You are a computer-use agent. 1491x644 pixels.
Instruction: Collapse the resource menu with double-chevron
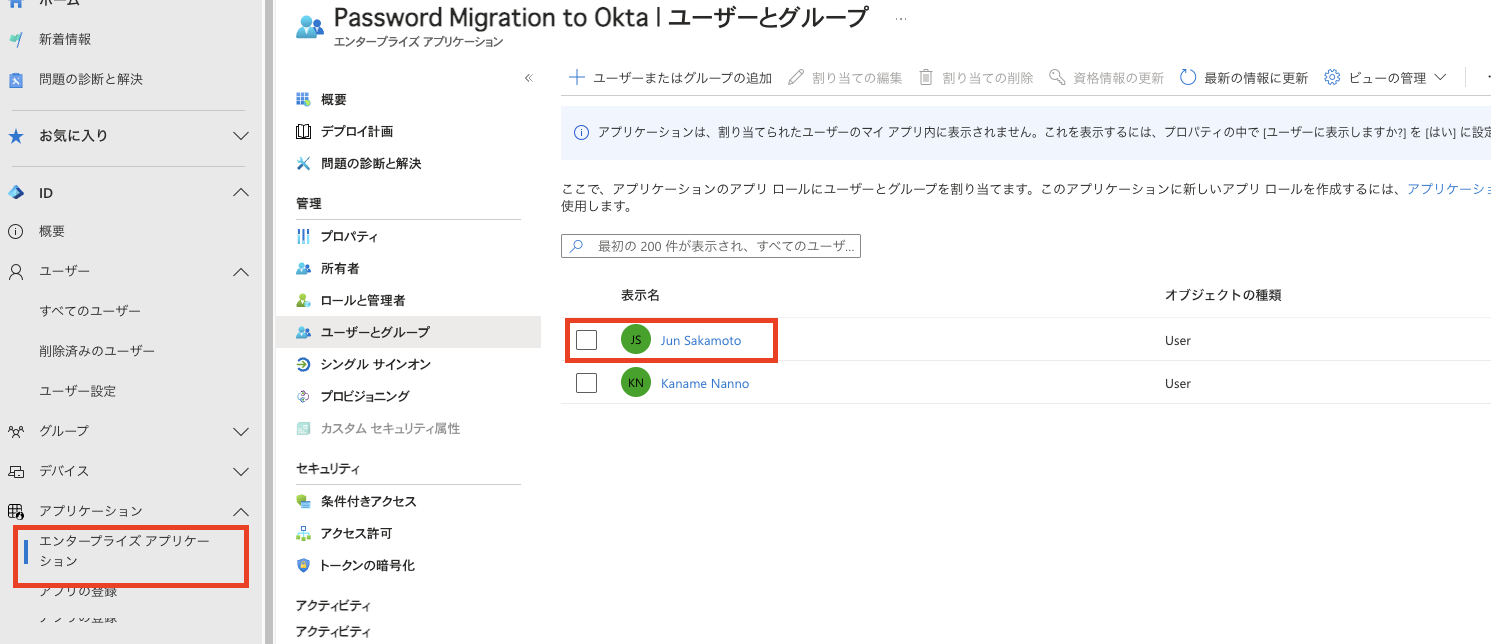(529, 78)
